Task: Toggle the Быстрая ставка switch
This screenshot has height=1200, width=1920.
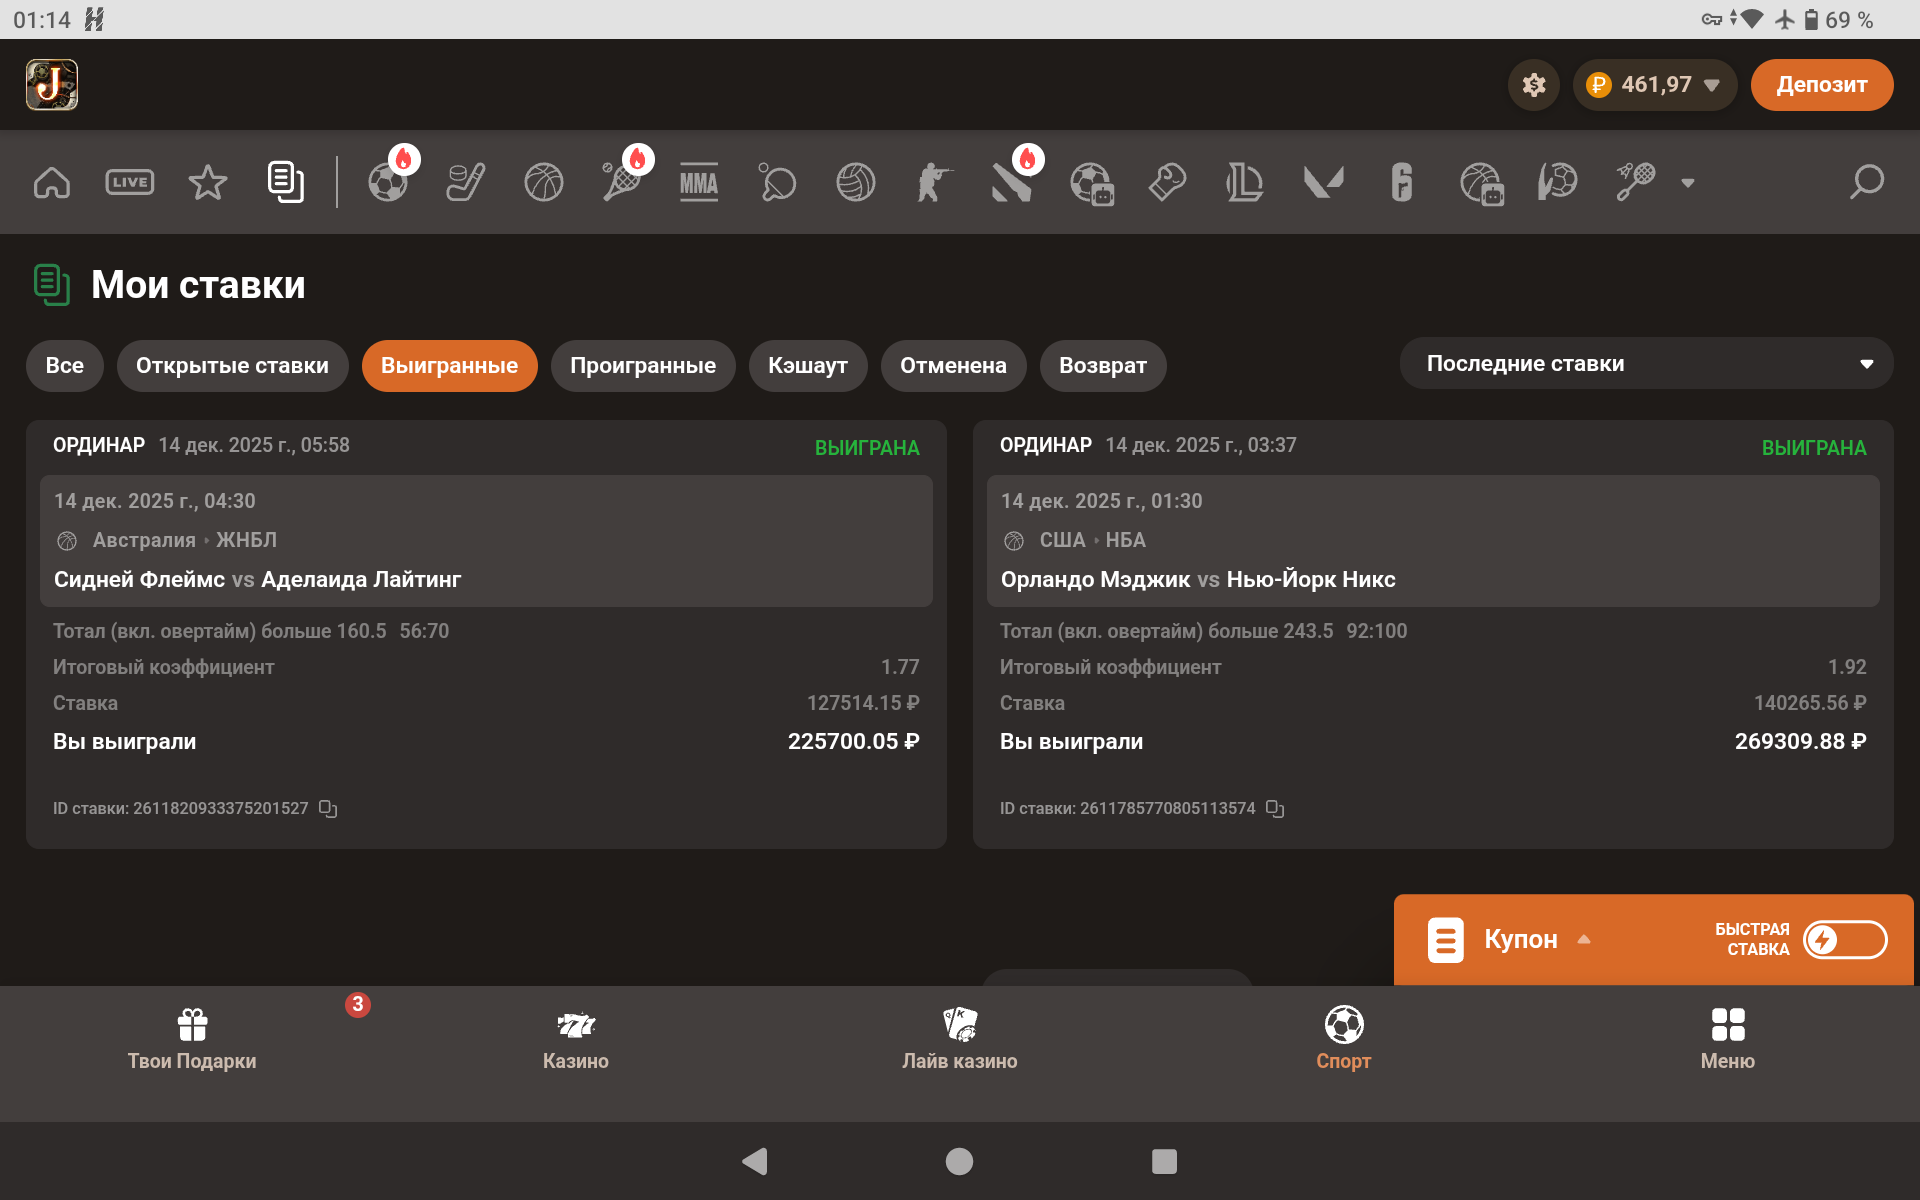Action: [1844, 940]
